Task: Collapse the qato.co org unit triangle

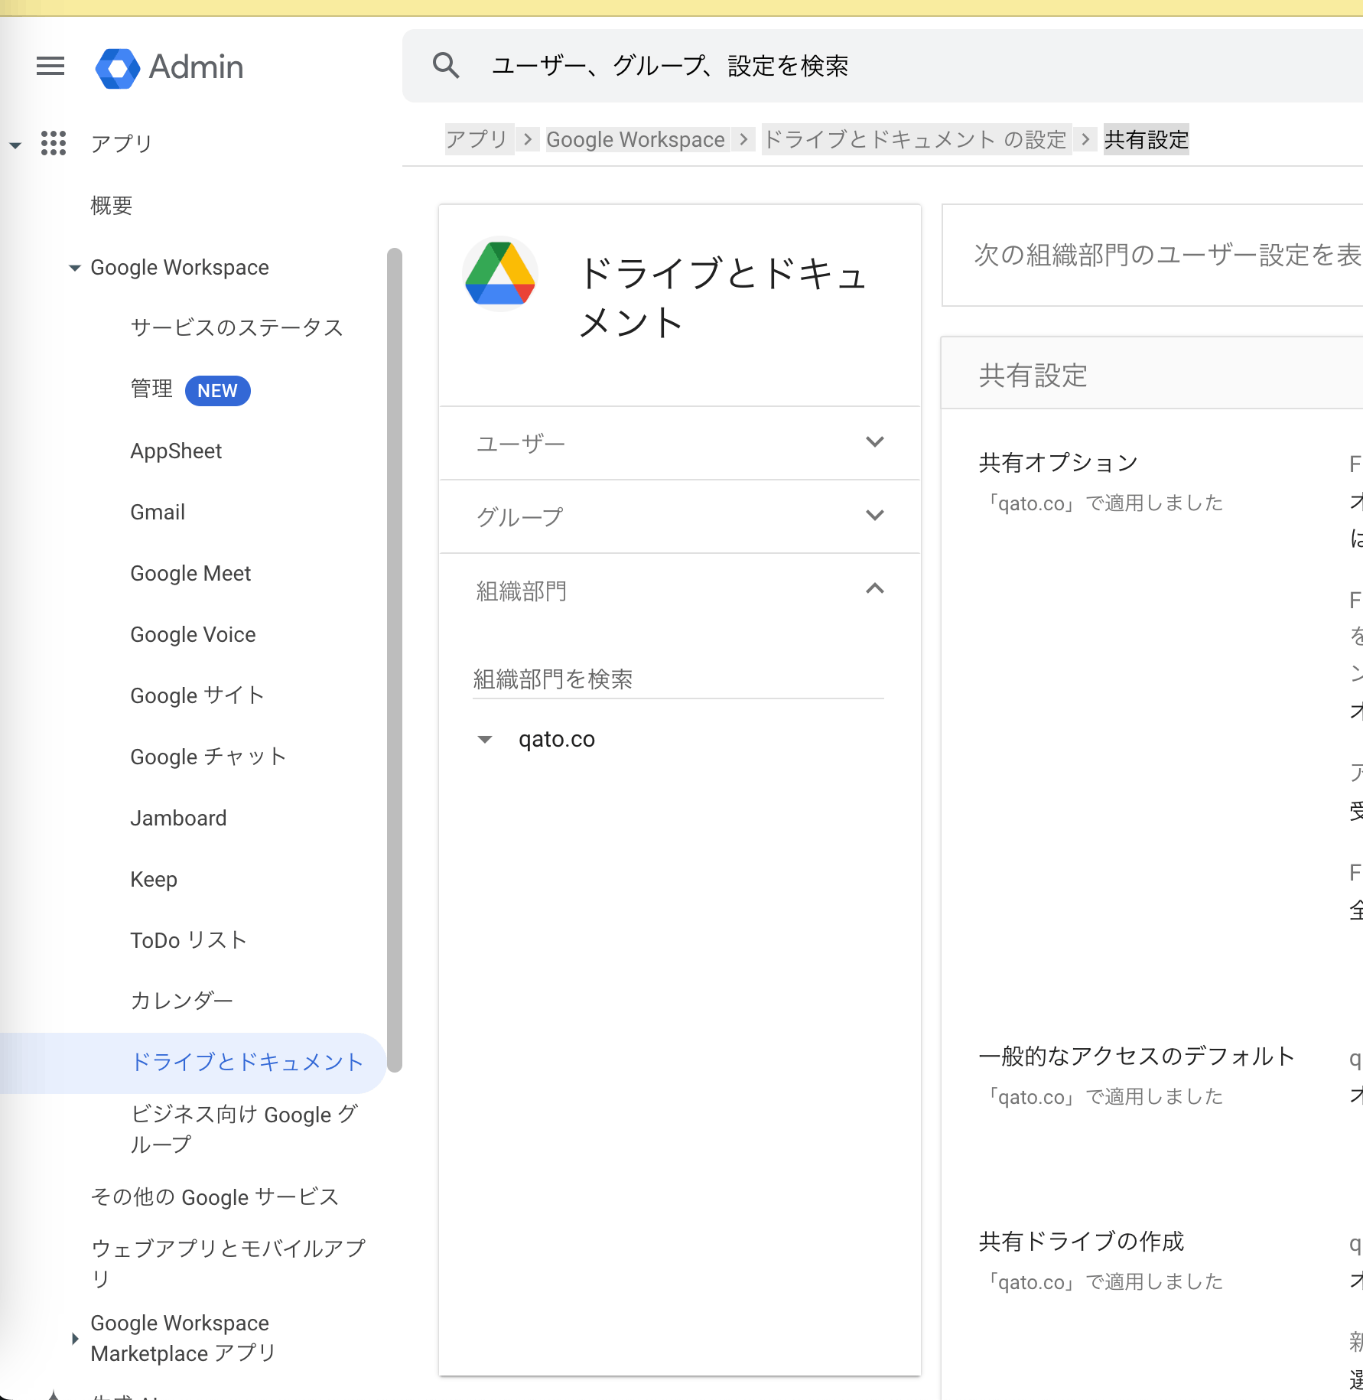Action: point(485,740)
